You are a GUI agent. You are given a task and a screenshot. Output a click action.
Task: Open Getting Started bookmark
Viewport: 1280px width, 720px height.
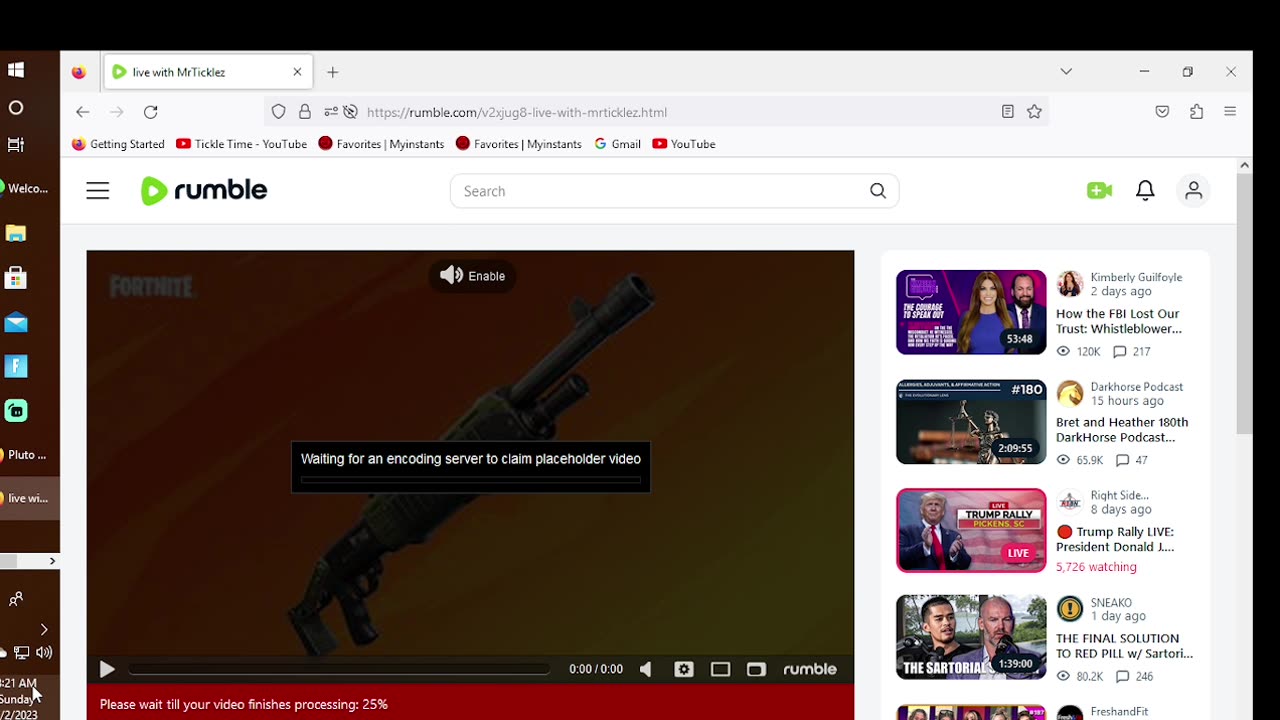pyautogui.click(x=118, y=144)
